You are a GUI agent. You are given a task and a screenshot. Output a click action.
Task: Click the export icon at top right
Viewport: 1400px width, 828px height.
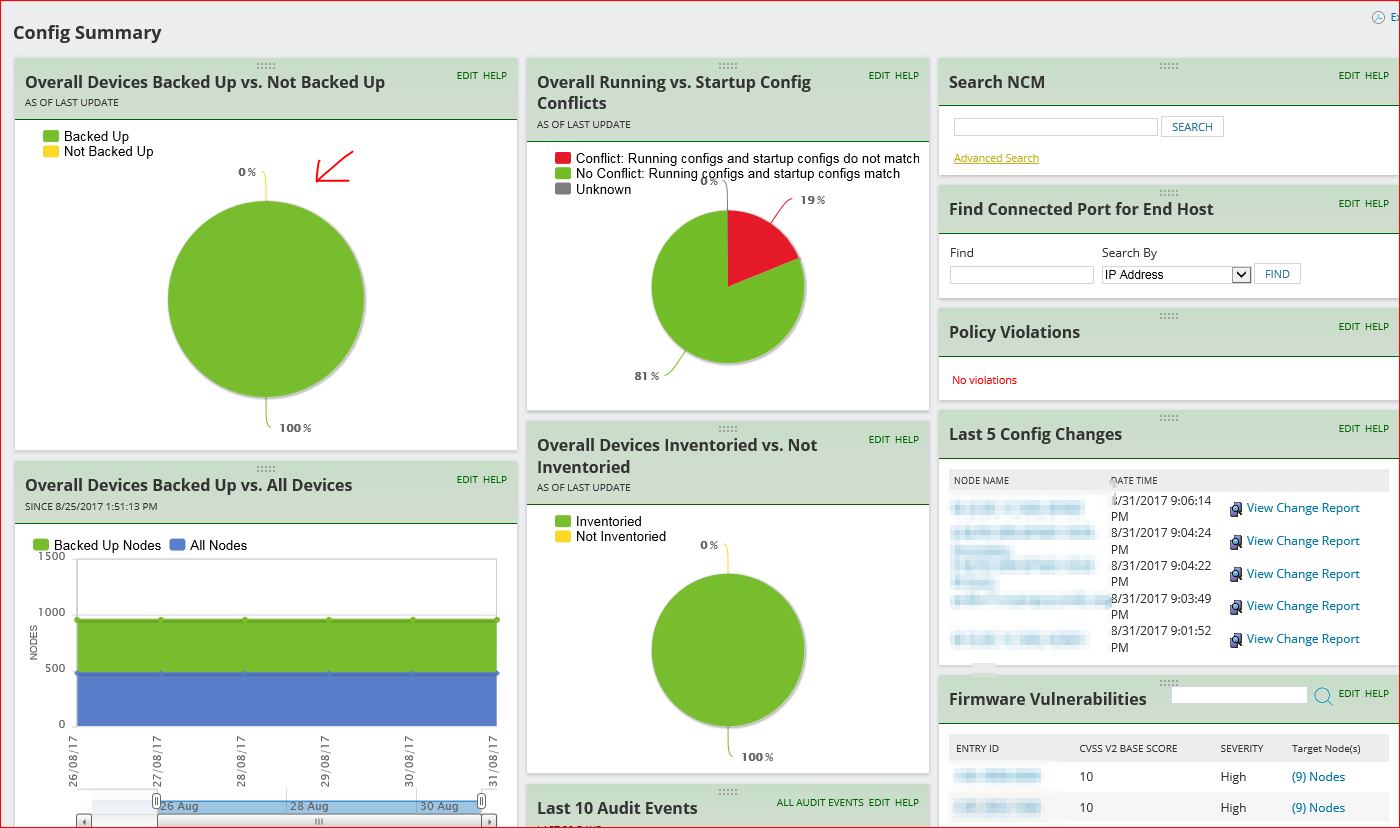1378,17
